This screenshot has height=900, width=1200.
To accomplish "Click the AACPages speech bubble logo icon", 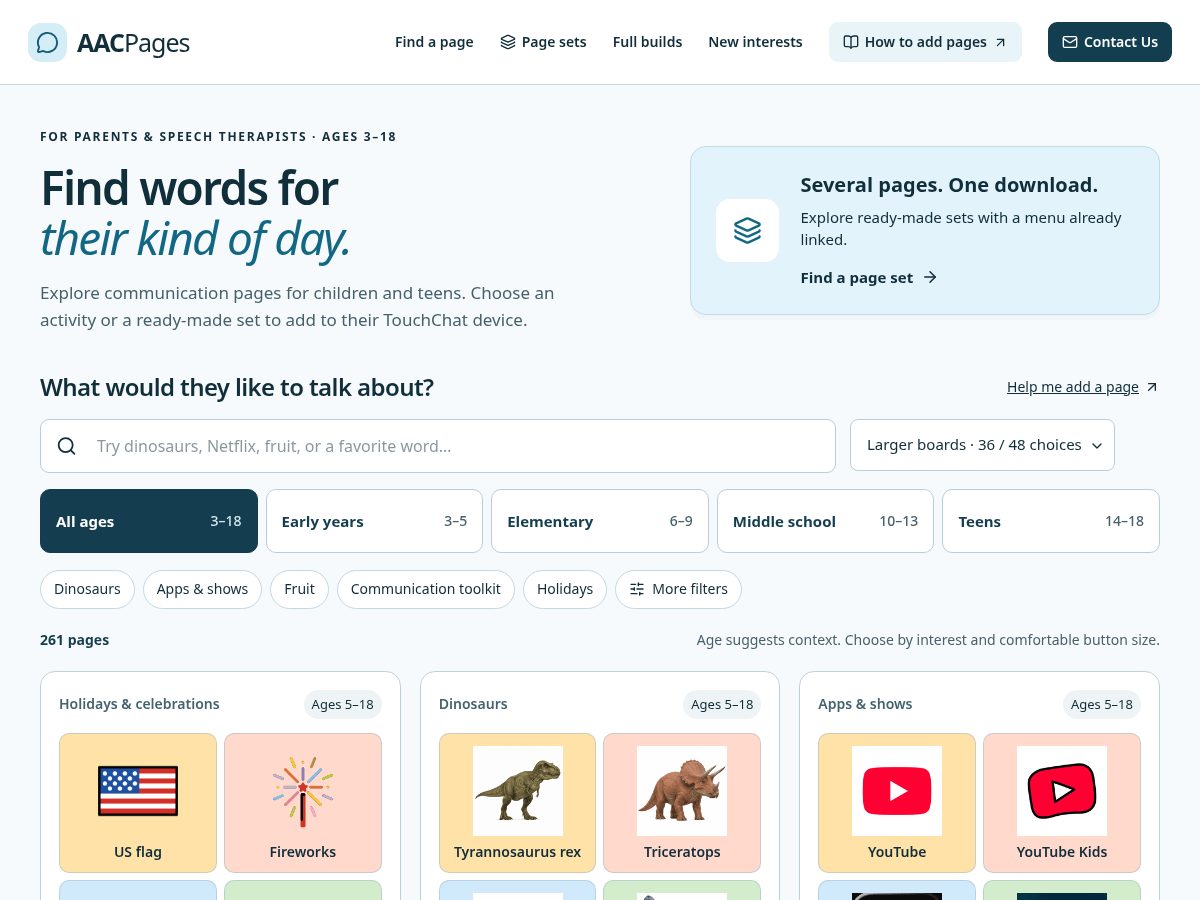I will tap(47, 42).
